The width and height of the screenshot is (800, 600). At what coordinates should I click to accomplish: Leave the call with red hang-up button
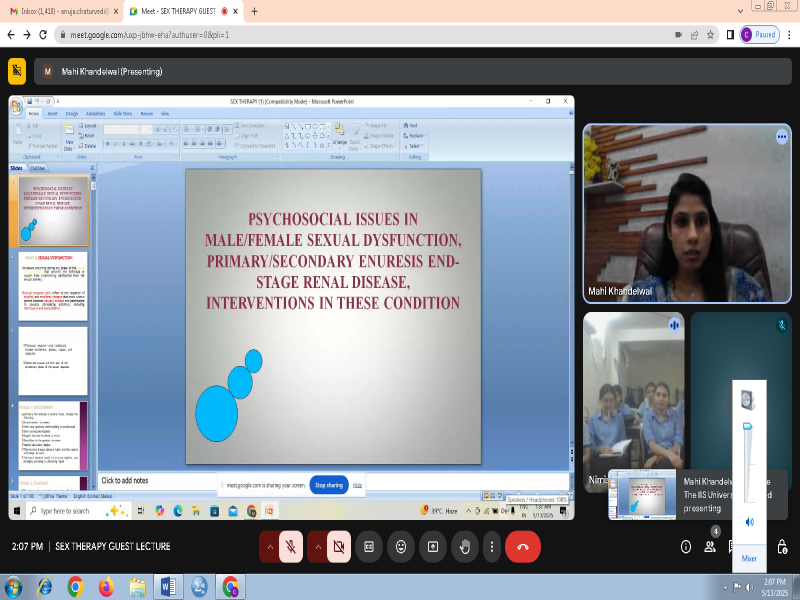523,547
